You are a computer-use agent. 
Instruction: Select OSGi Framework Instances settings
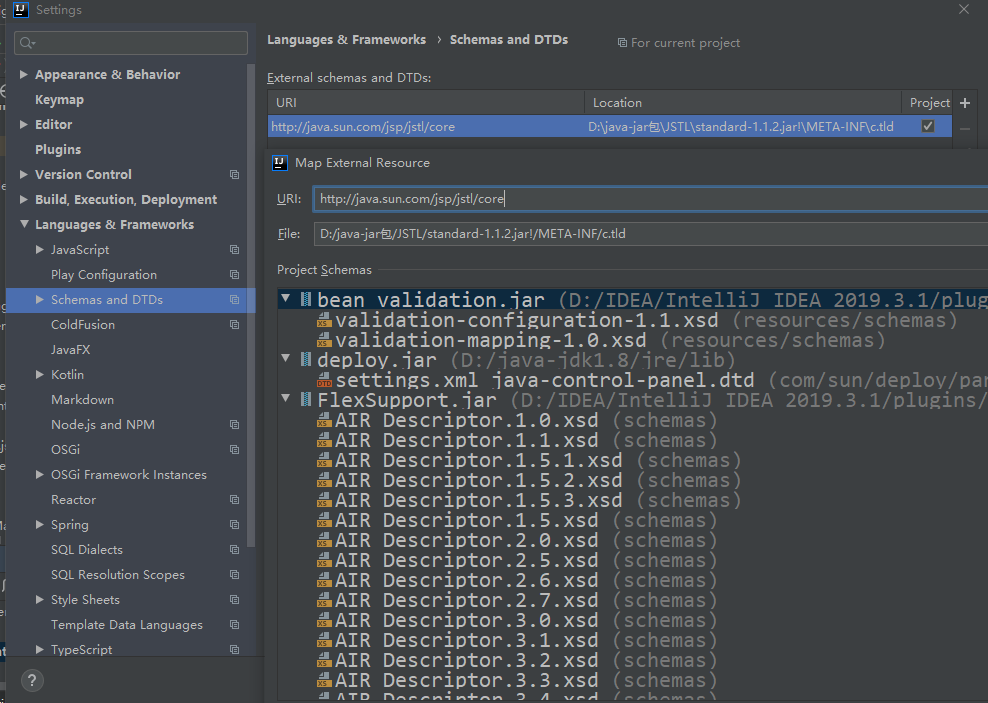click(129, 475)
